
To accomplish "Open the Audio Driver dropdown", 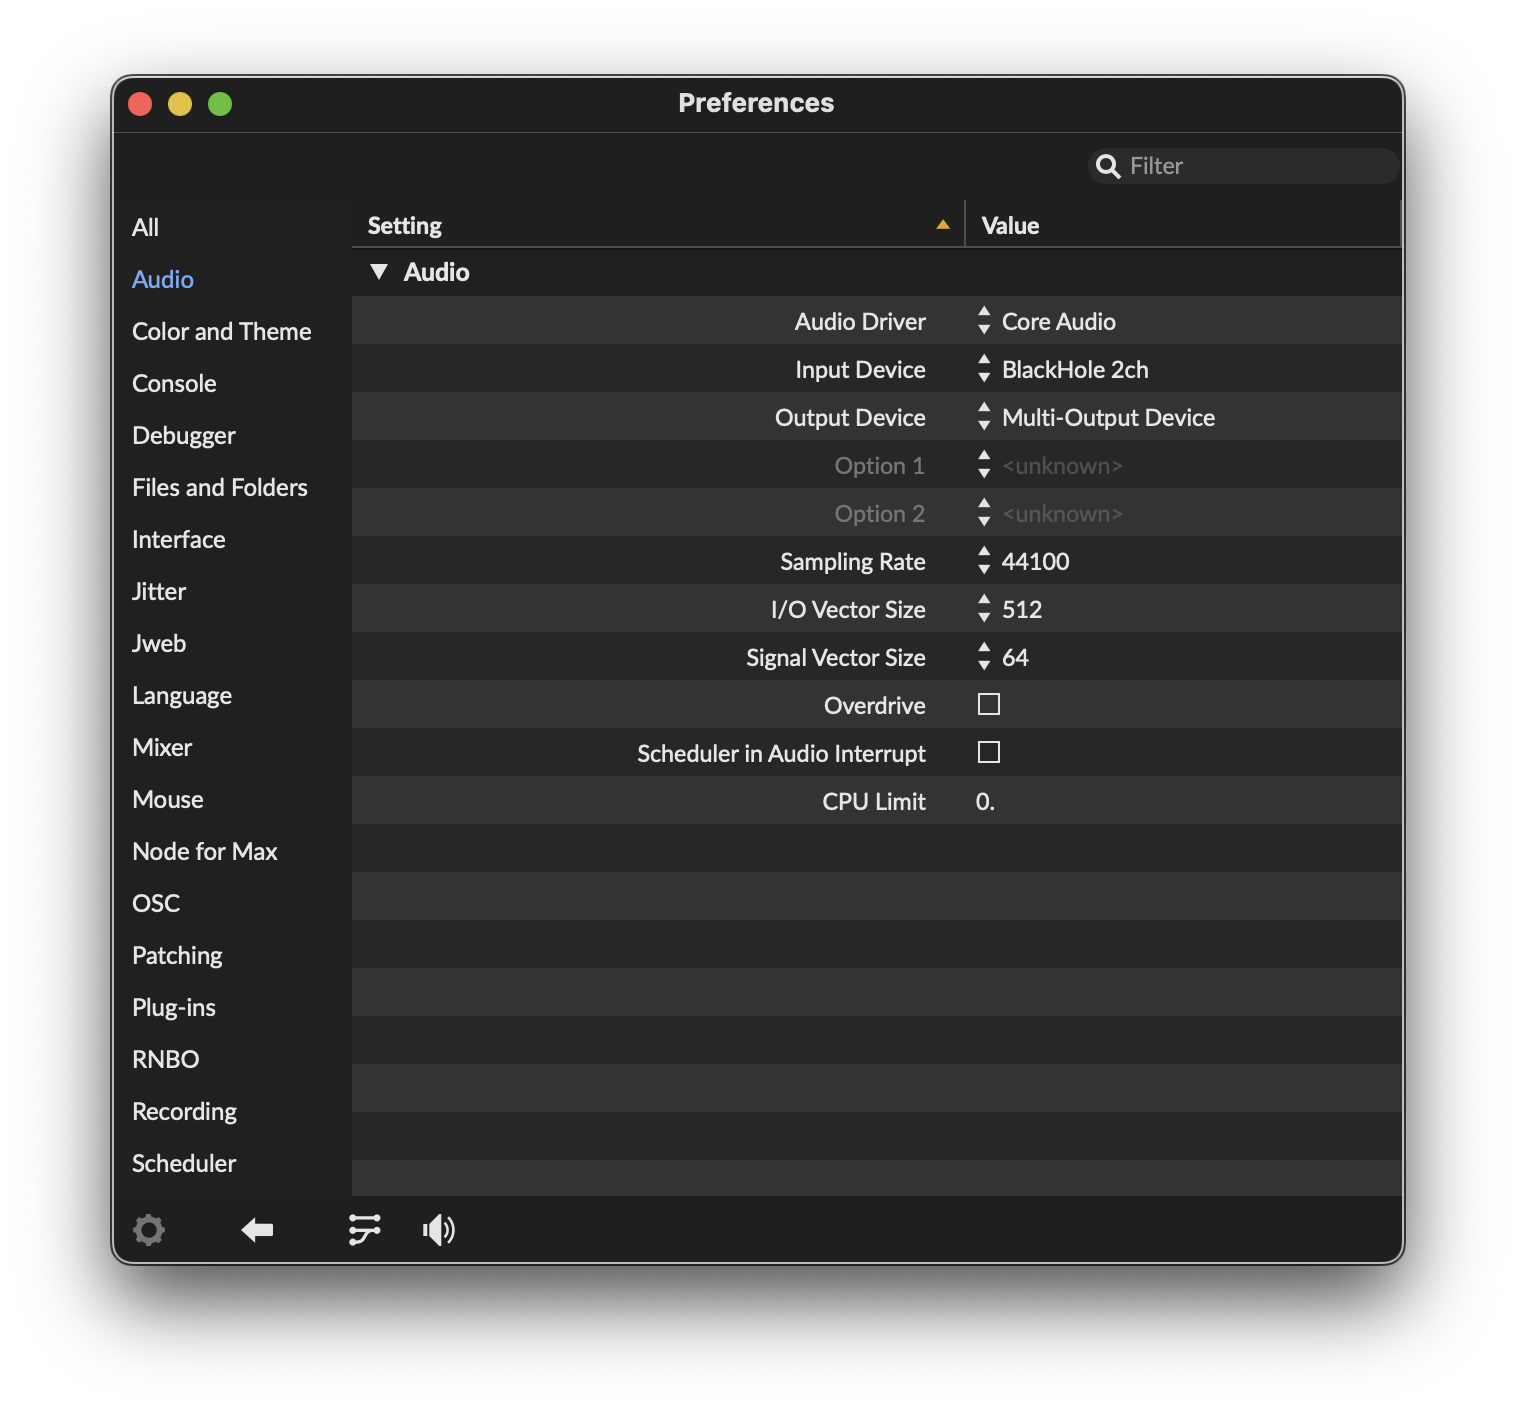I will 1058,321.
